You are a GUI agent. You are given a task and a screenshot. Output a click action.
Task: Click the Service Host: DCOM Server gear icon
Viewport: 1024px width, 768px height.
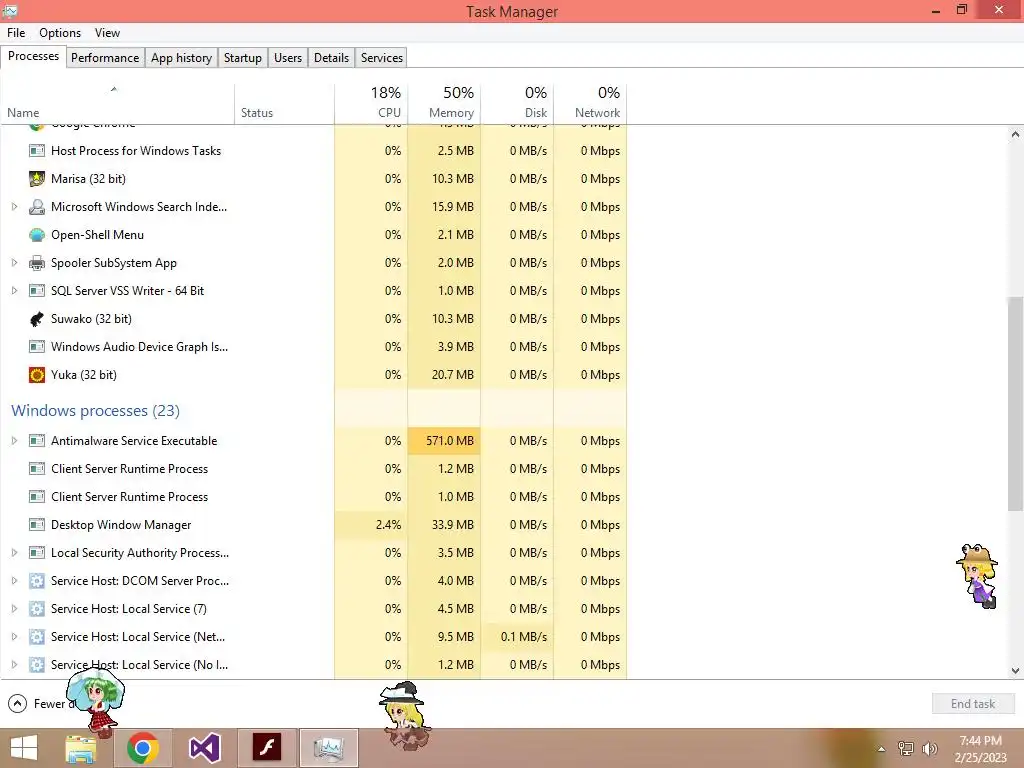(37, 581)
